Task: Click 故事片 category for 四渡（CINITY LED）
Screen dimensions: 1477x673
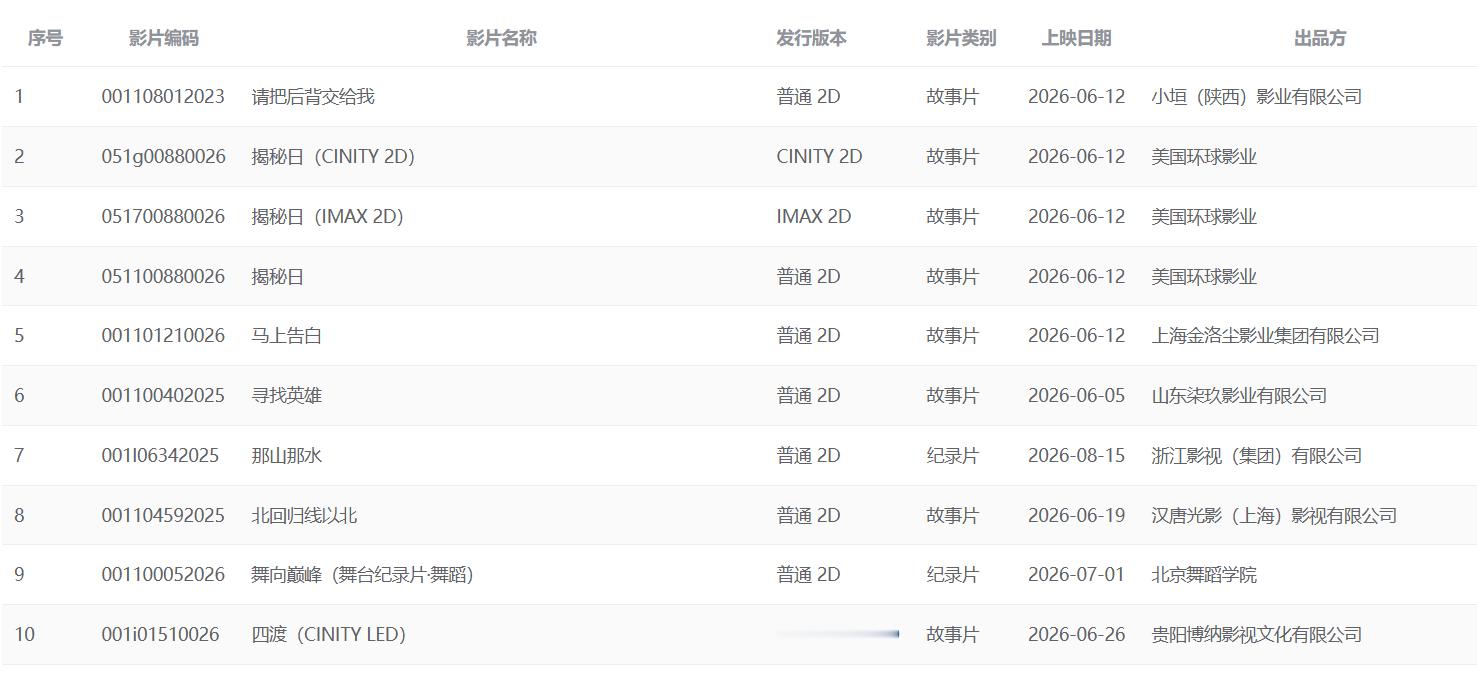Action: coord(952,635)
